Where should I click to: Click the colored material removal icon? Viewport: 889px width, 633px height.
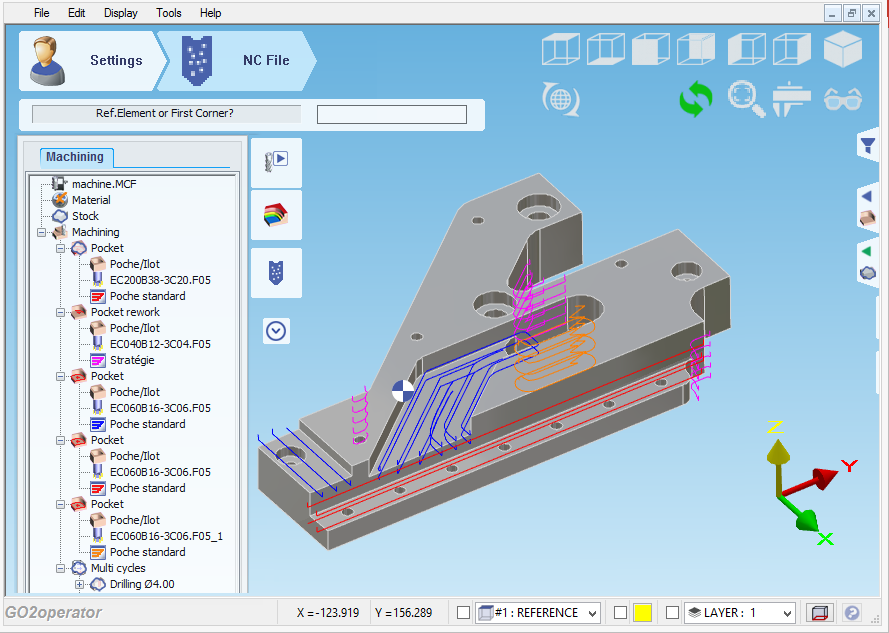pos(276,216)
